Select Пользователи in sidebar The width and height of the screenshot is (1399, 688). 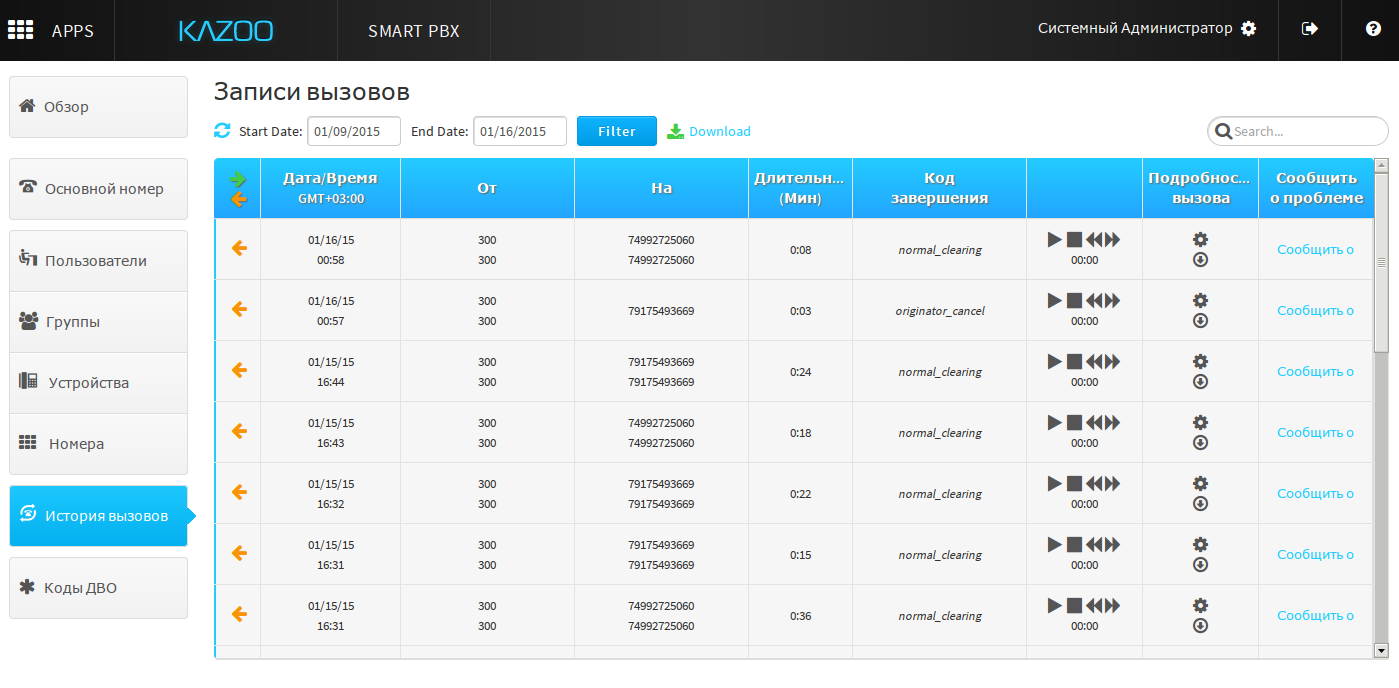[98, 261]
